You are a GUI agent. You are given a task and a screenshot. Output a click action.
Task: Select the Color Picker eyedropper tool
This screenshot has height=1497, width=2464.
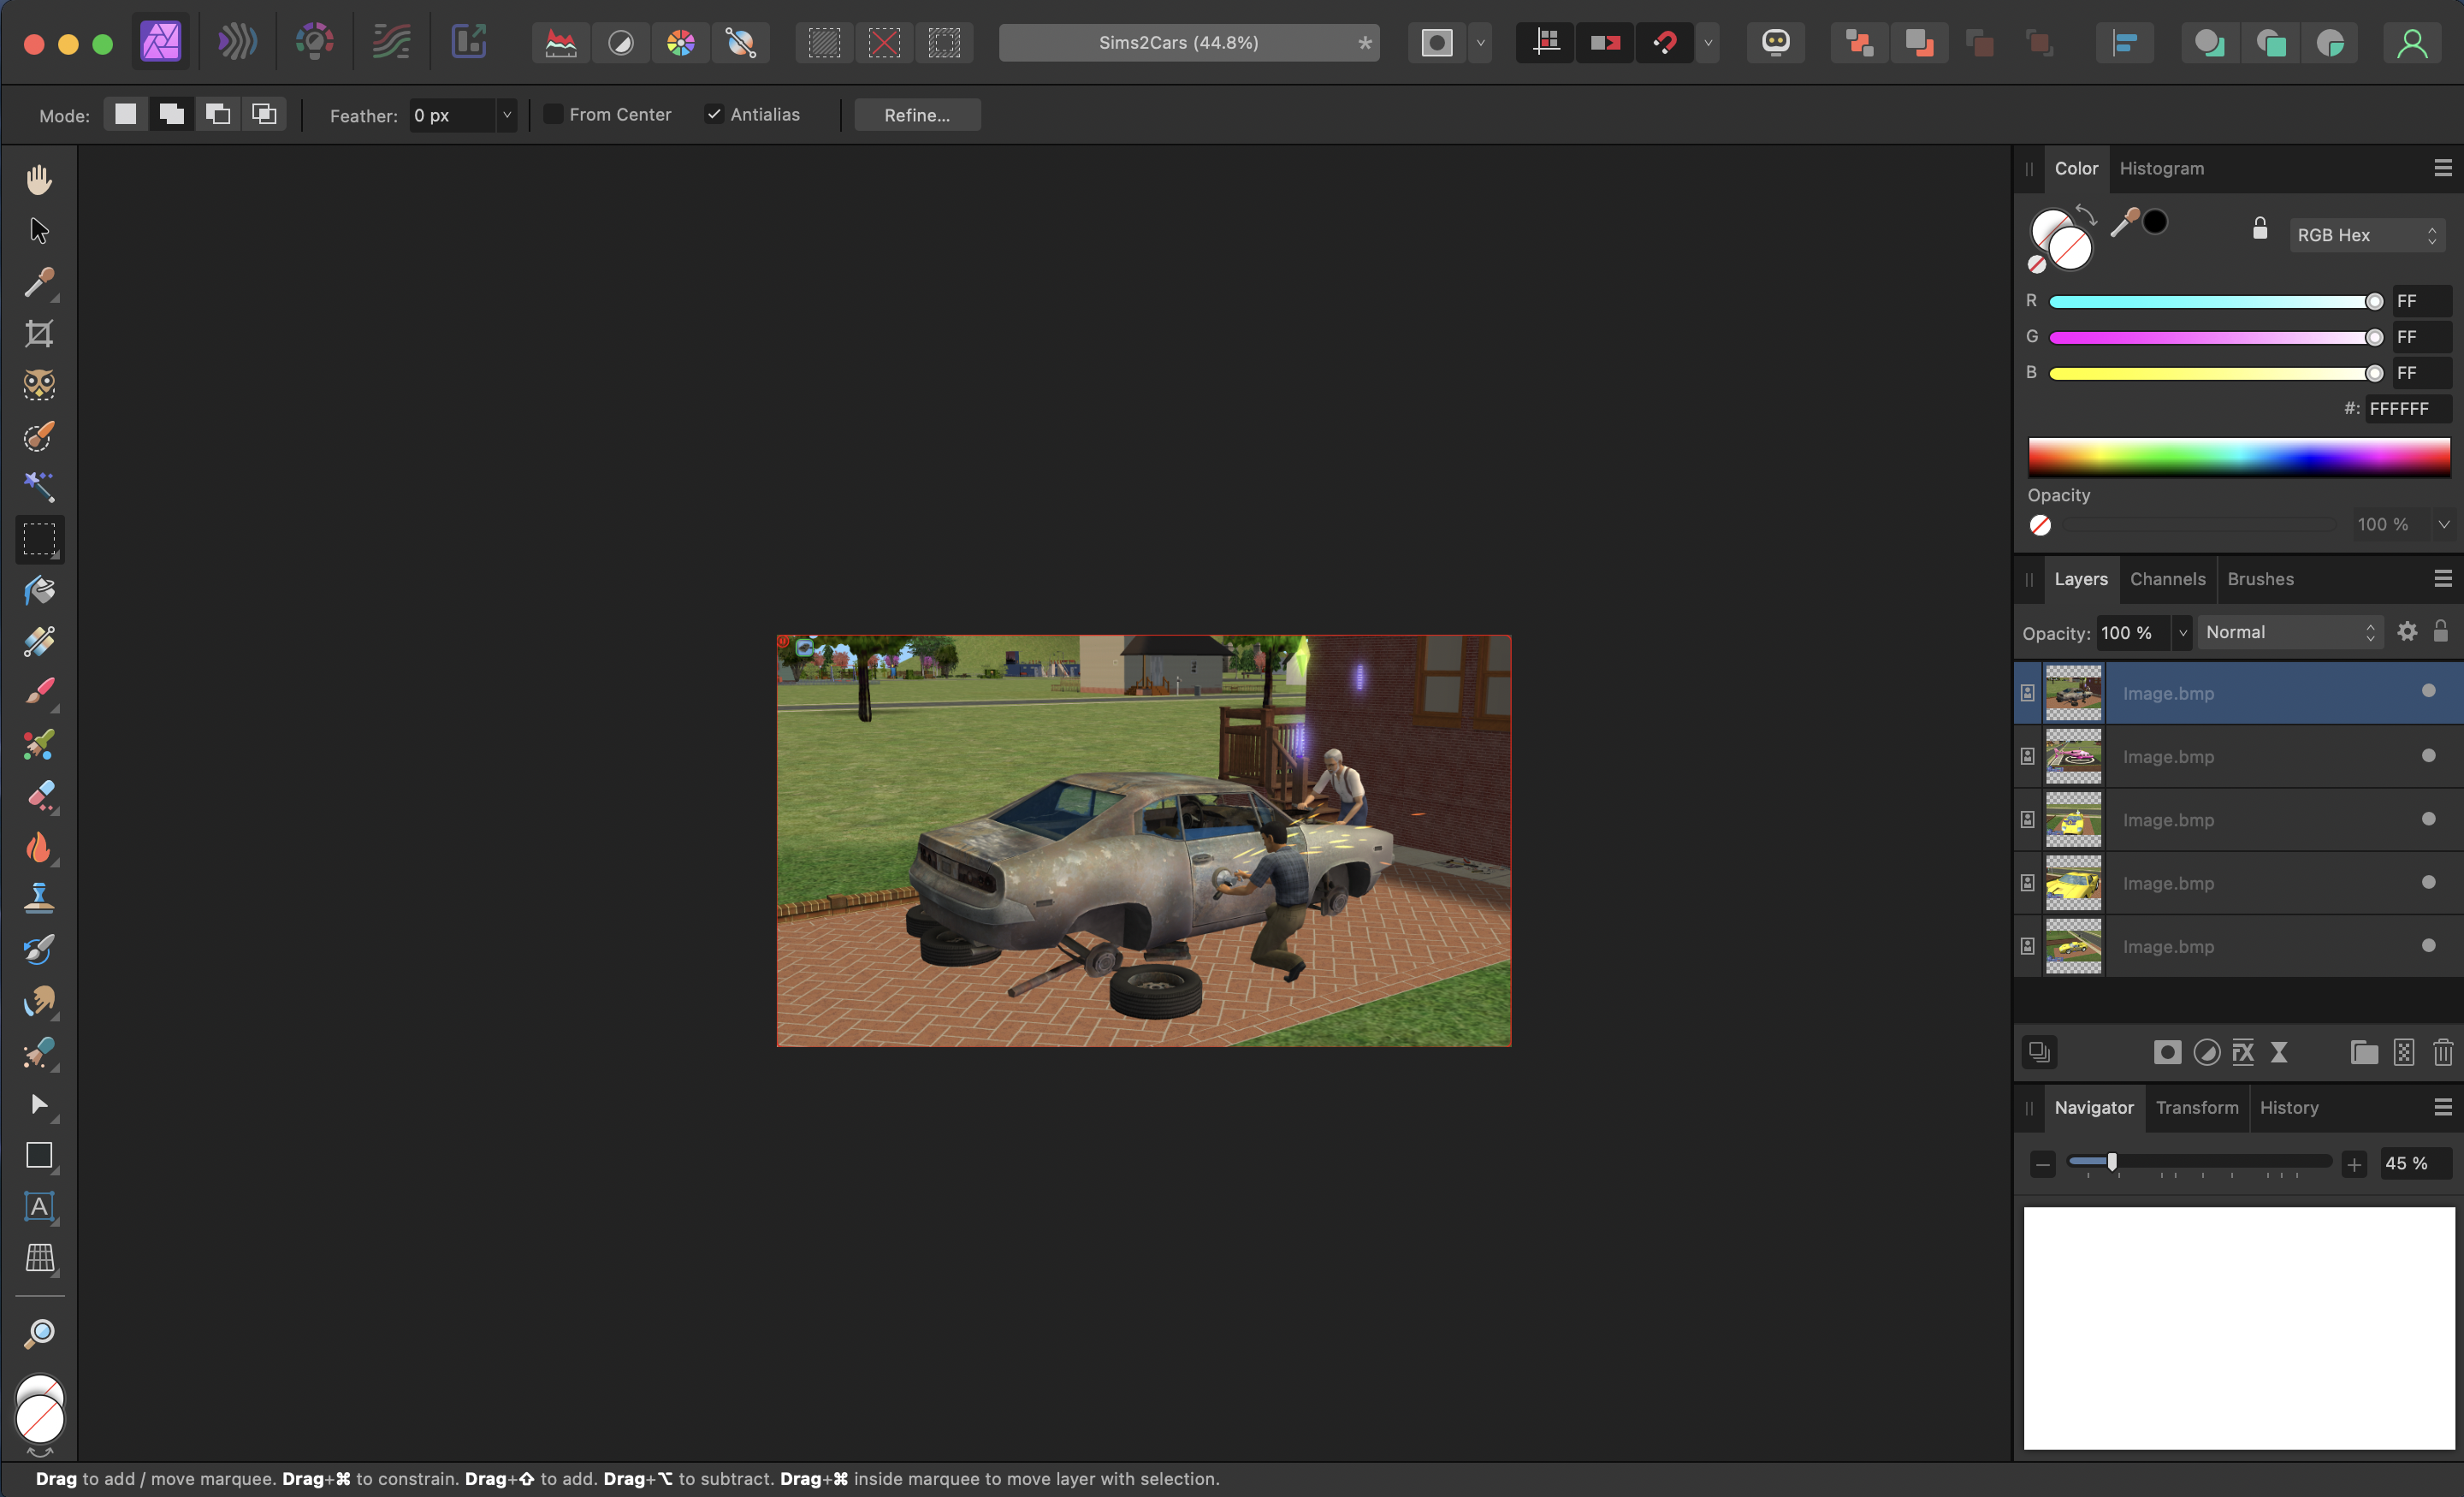click(39, 282)
